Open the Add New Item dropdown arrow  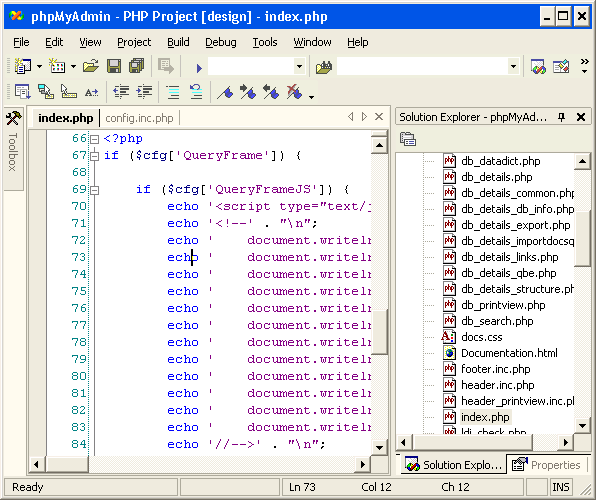pos(73,67)
